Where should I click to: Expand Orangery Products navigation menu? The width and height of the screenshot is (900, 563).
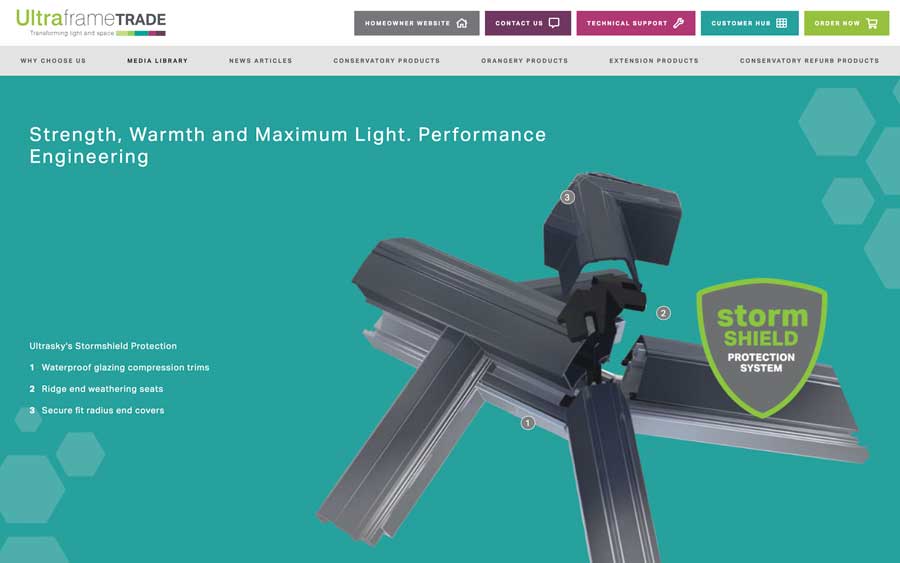[524, 61]
